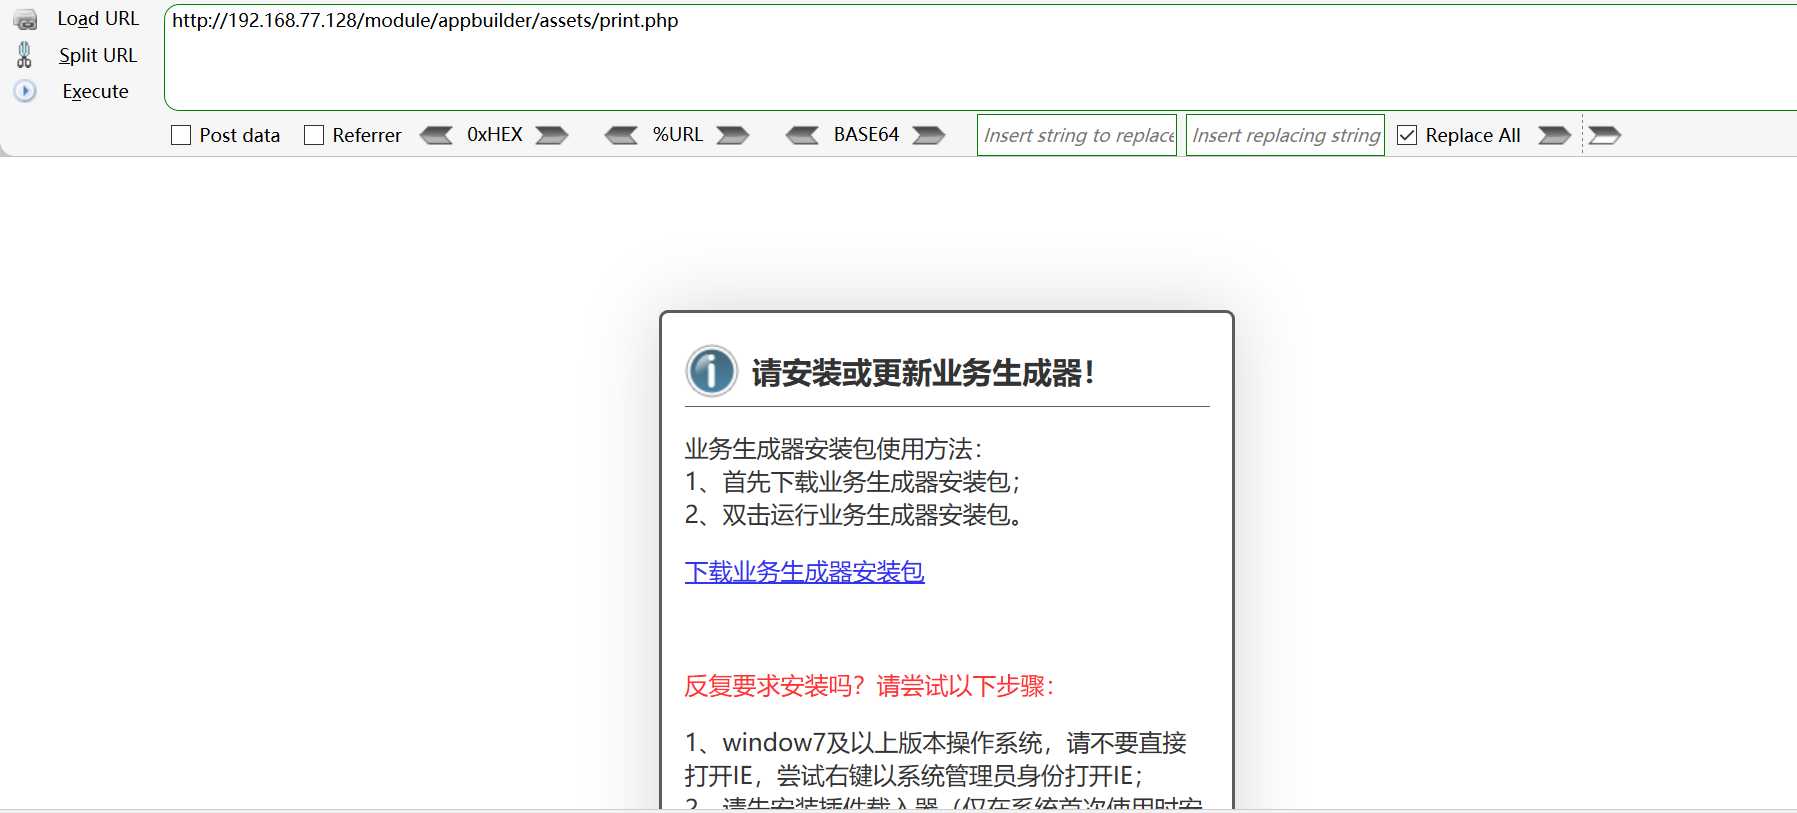Click right arrow after 0xHEX to encode
Screen dimensions: 1797x813
pos(552,135)
